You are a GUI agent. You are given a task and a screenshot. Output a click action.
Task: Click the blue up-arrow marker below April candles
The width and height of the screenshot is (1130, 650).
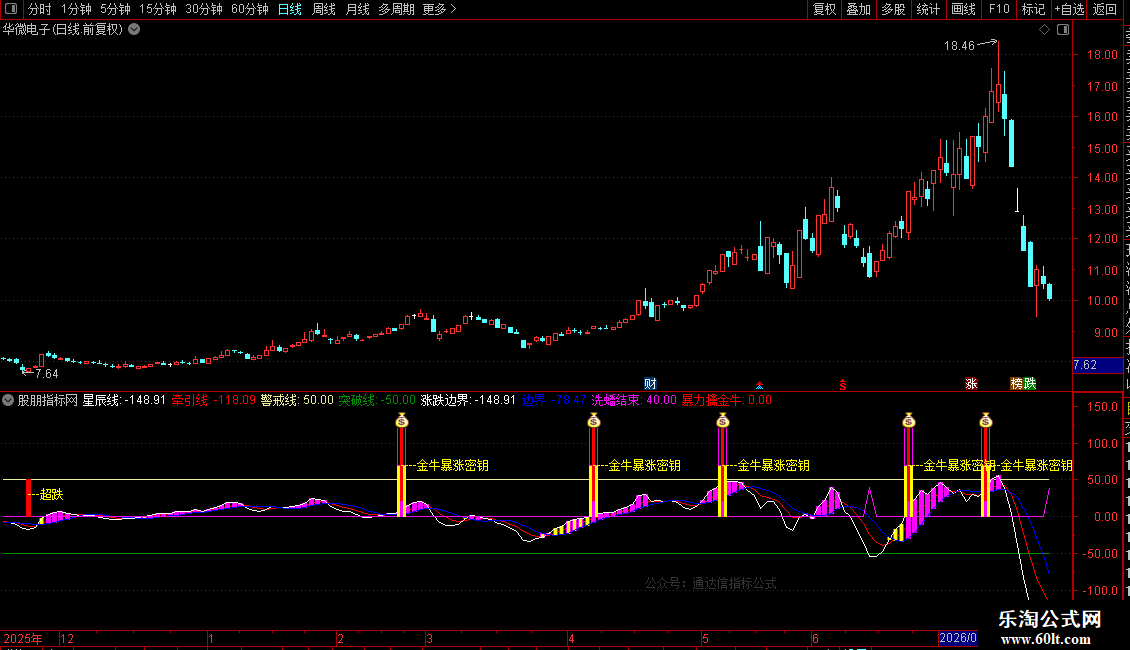click(x=759, y=386)
